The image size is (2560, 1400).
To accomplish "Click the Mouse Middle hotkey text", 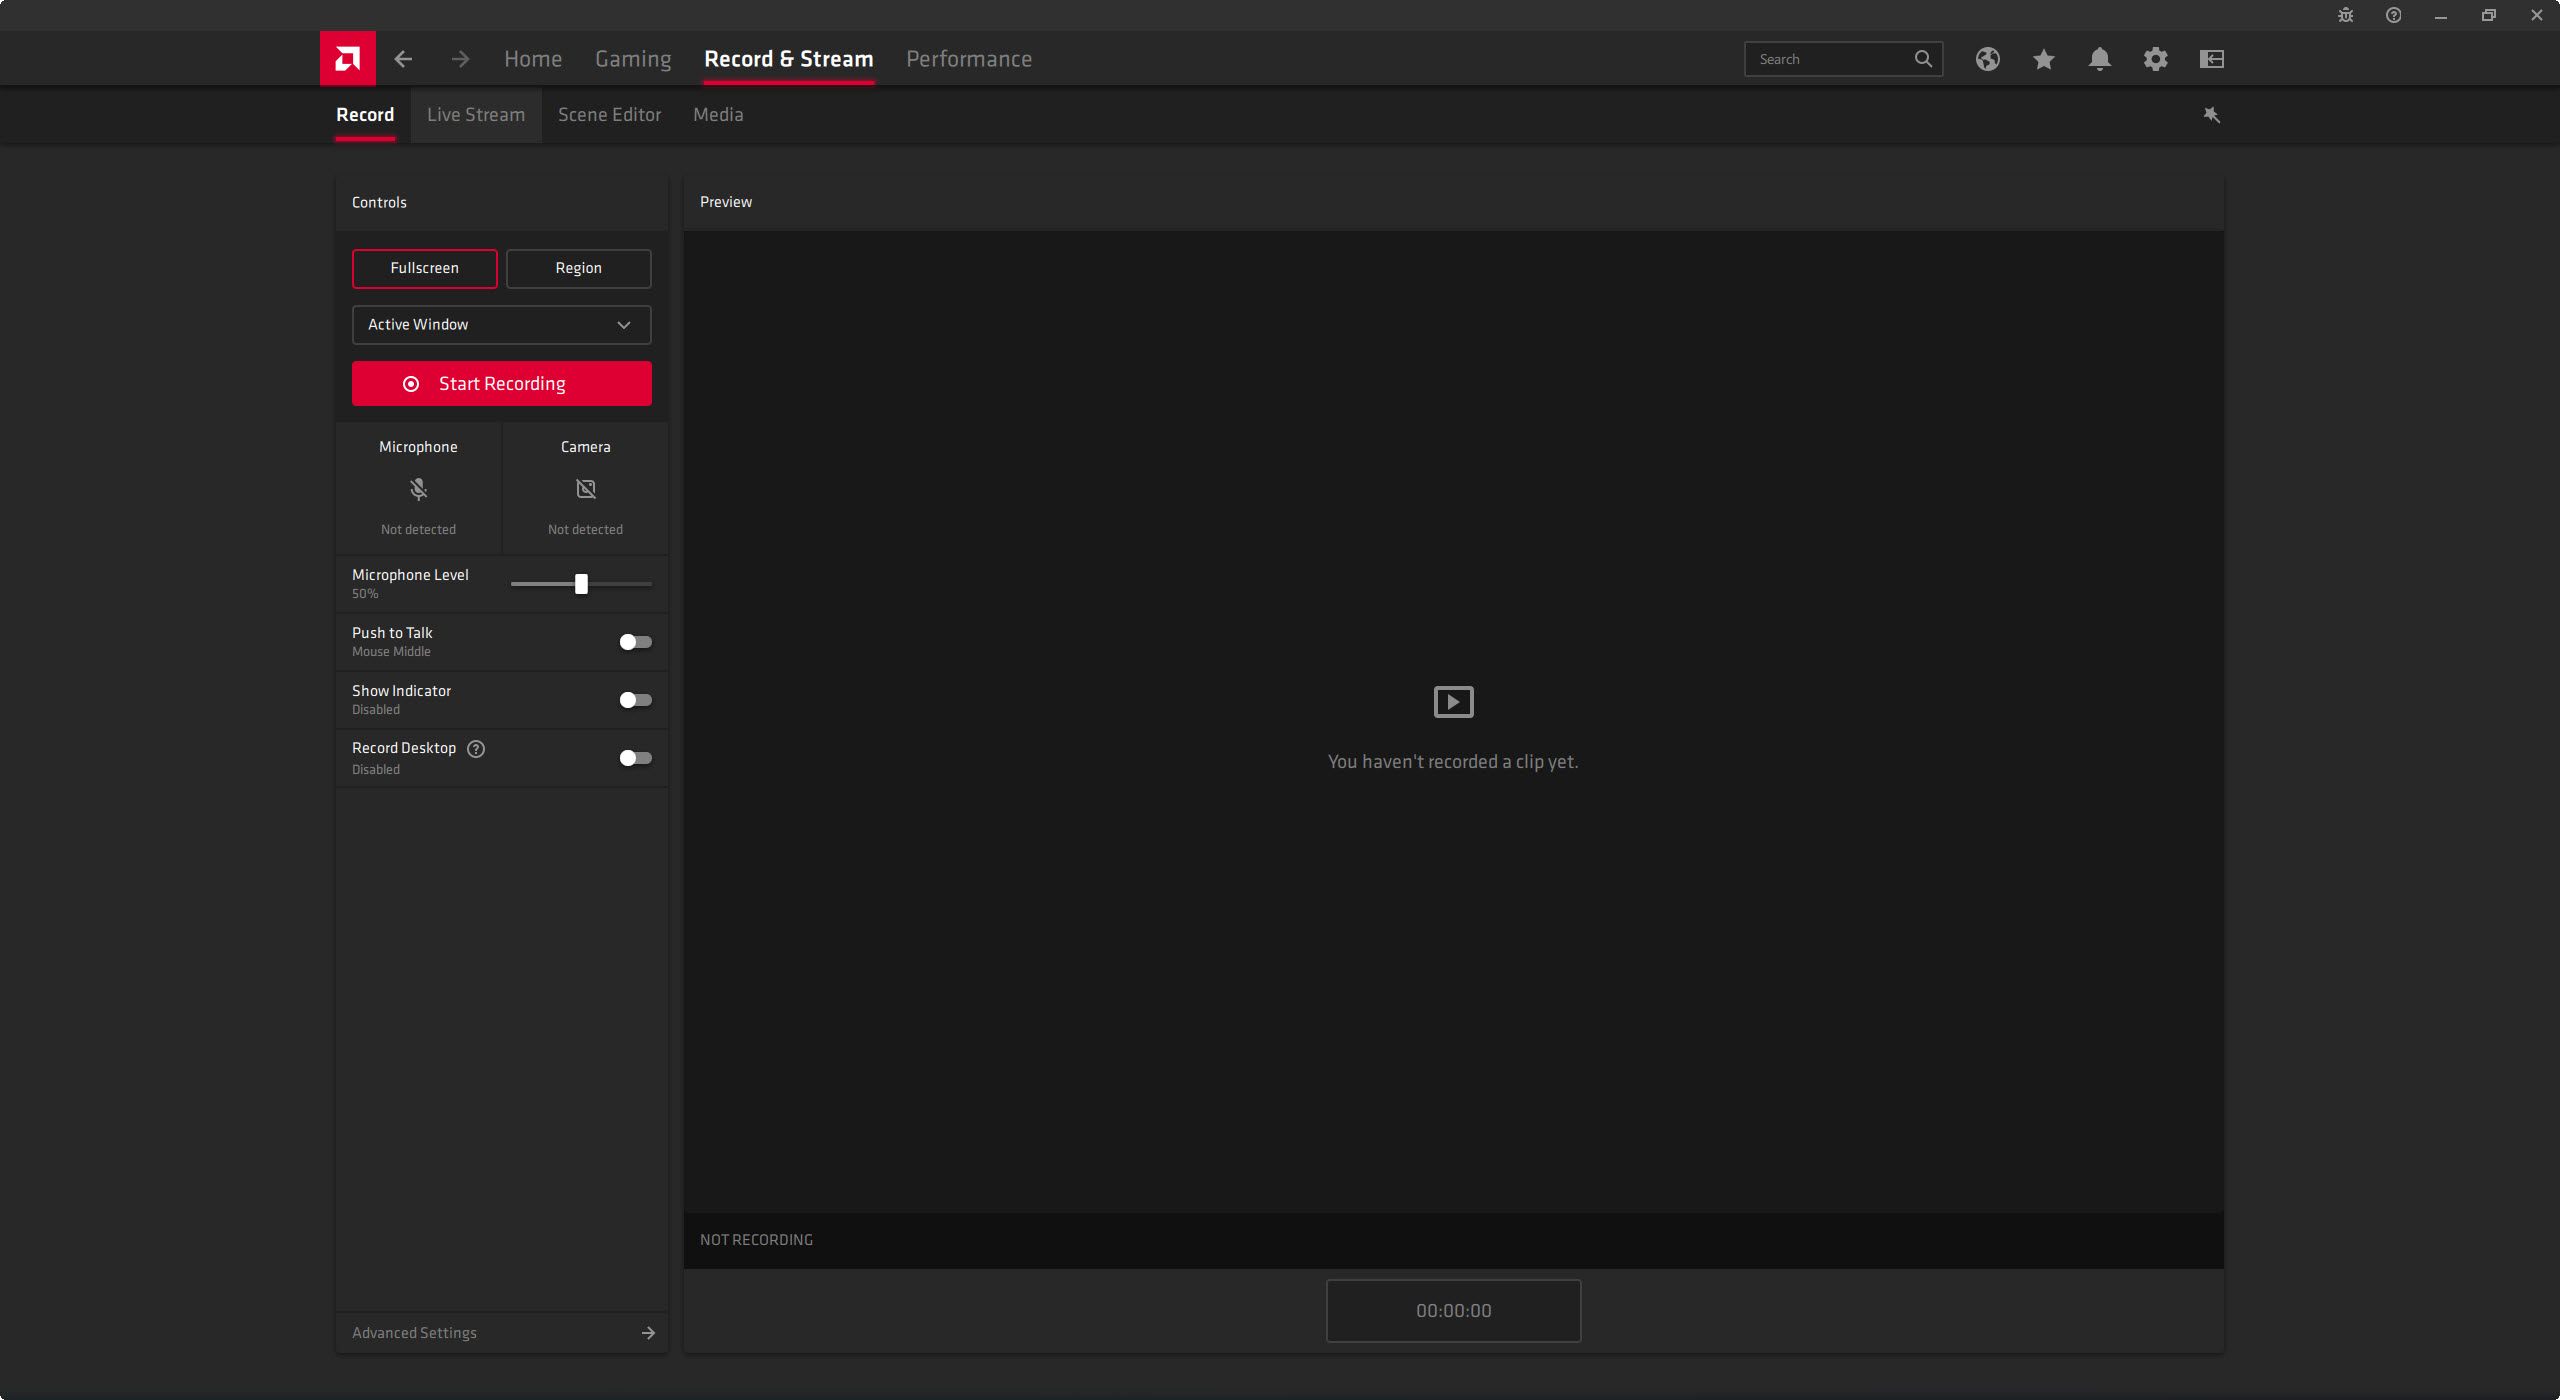I will click(x=392, y=652).
